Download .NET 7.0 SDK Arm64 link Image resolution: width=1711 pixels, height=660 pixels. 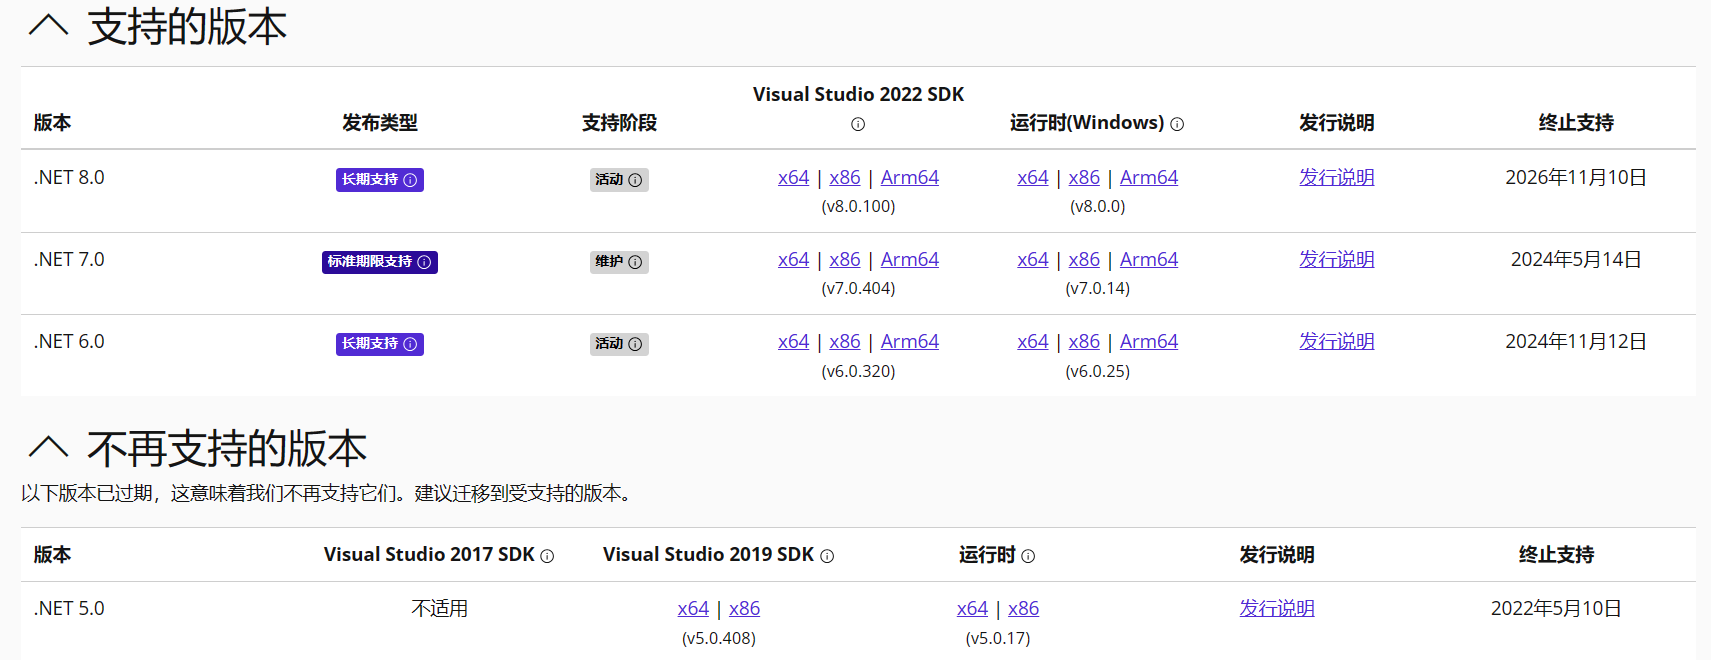coord(909,259)
